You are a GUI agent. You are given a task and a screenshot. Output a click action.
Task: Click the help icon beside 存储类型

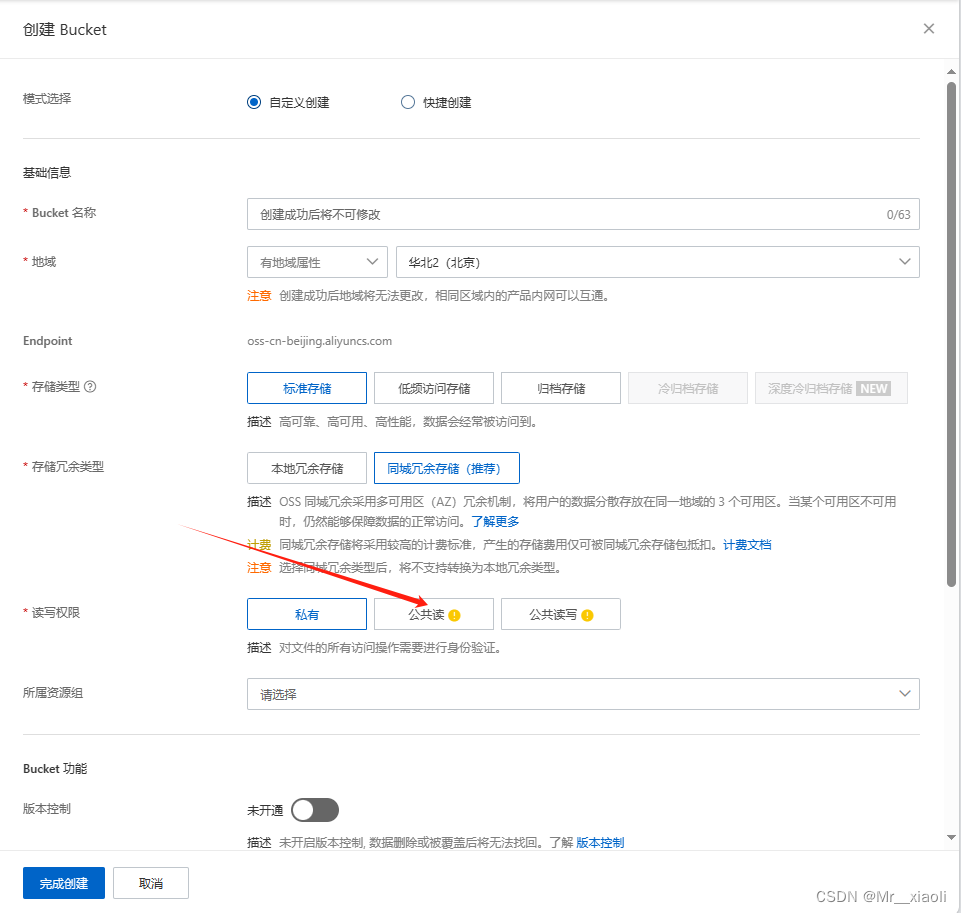pyautogui.click(x=90, y=386)
